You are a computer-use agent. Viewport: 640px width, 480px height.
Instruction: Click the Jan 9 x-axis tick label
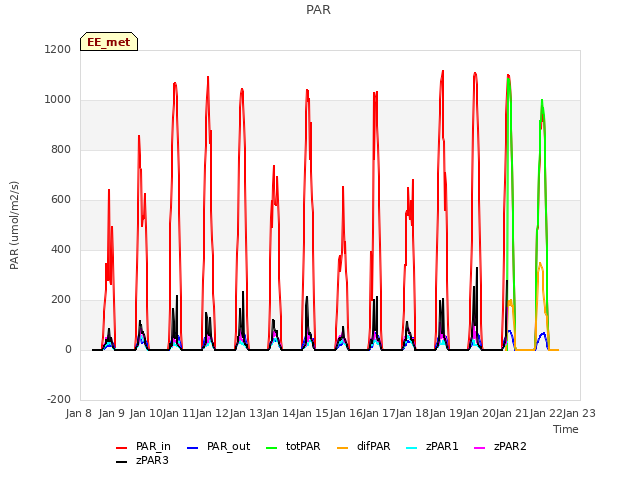coord(112,413)
